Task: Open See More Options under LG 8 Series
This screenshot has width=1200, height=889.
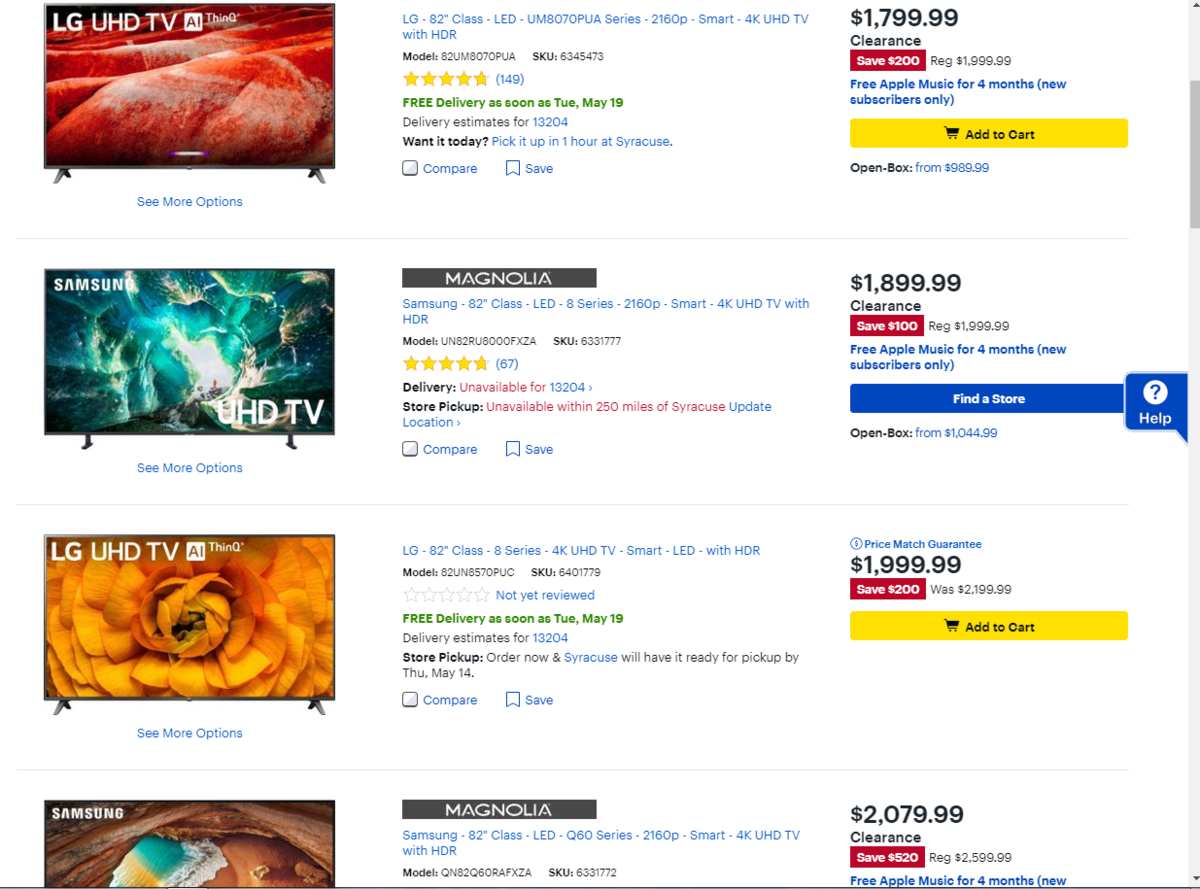Action: pyautogui.click(x=190, y=733)
